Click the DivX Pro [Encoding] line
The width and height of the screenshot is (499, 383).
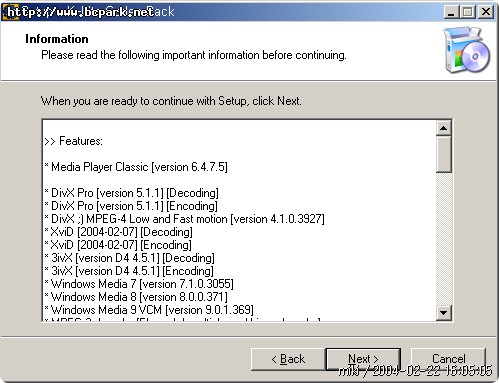(x=131, y=206)
